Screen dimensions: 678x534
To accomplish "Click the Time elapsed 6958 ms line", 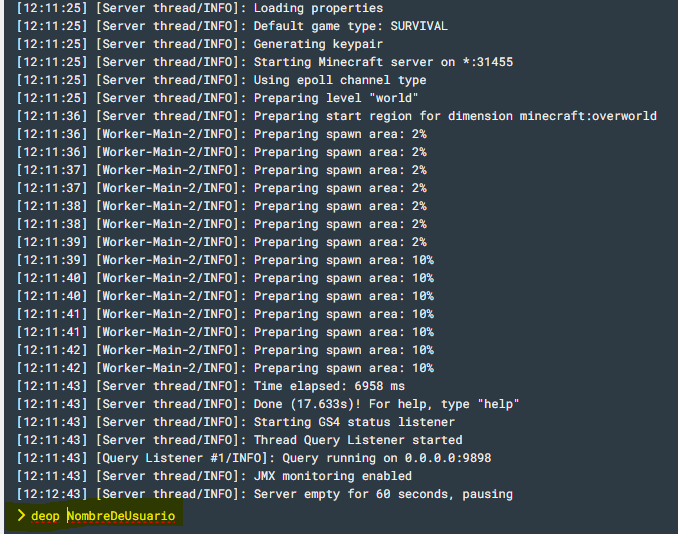I will tap(211, 386).
